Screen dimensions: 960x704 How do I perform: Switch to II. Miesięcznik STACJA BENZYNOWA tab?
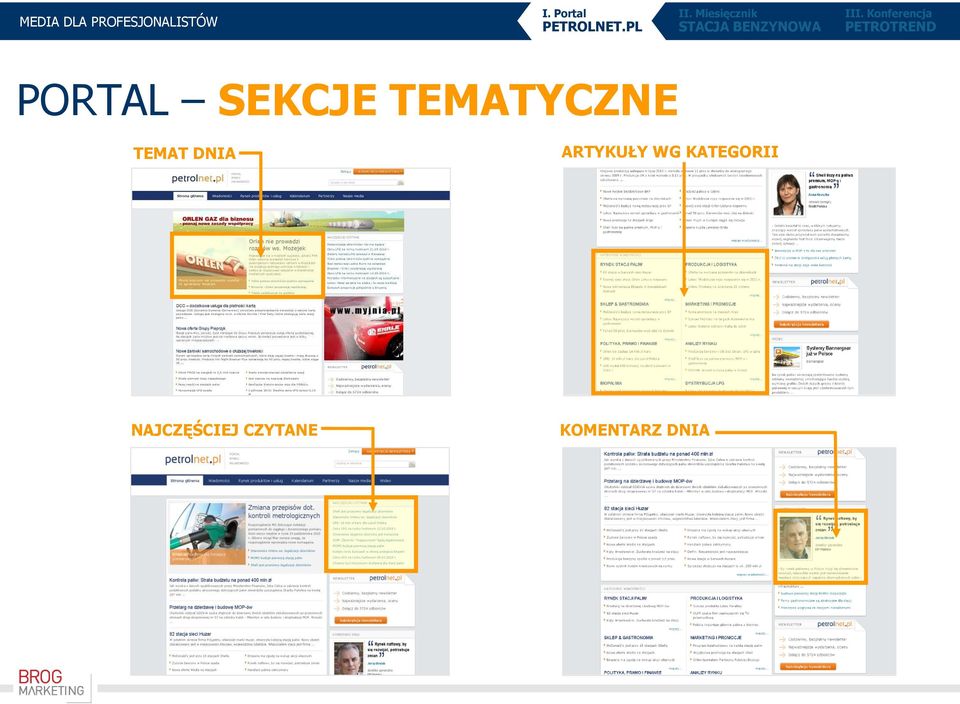click(749, 20)
